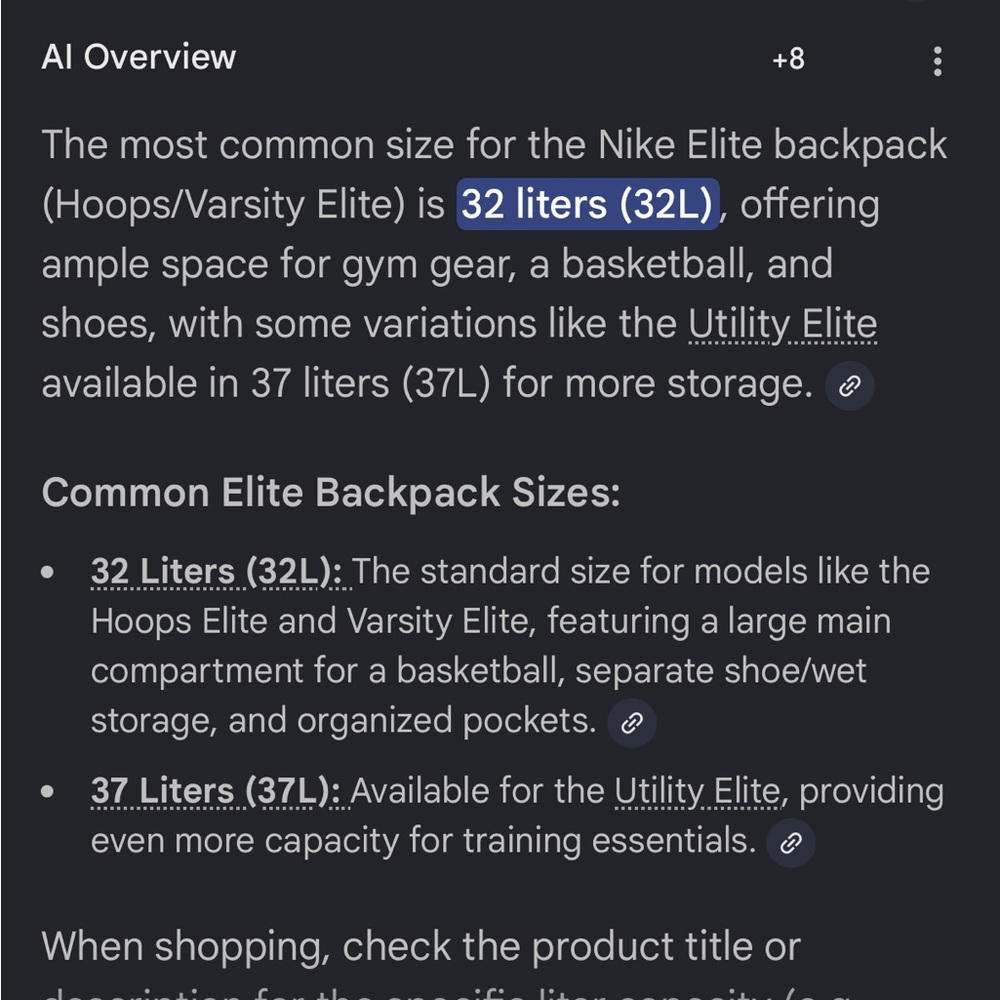Image resolution: width=1000 pixels, height=1000 pixels.
Task: Tap the "Common Elite Backpack Sizes" heading
Action: 332,492
